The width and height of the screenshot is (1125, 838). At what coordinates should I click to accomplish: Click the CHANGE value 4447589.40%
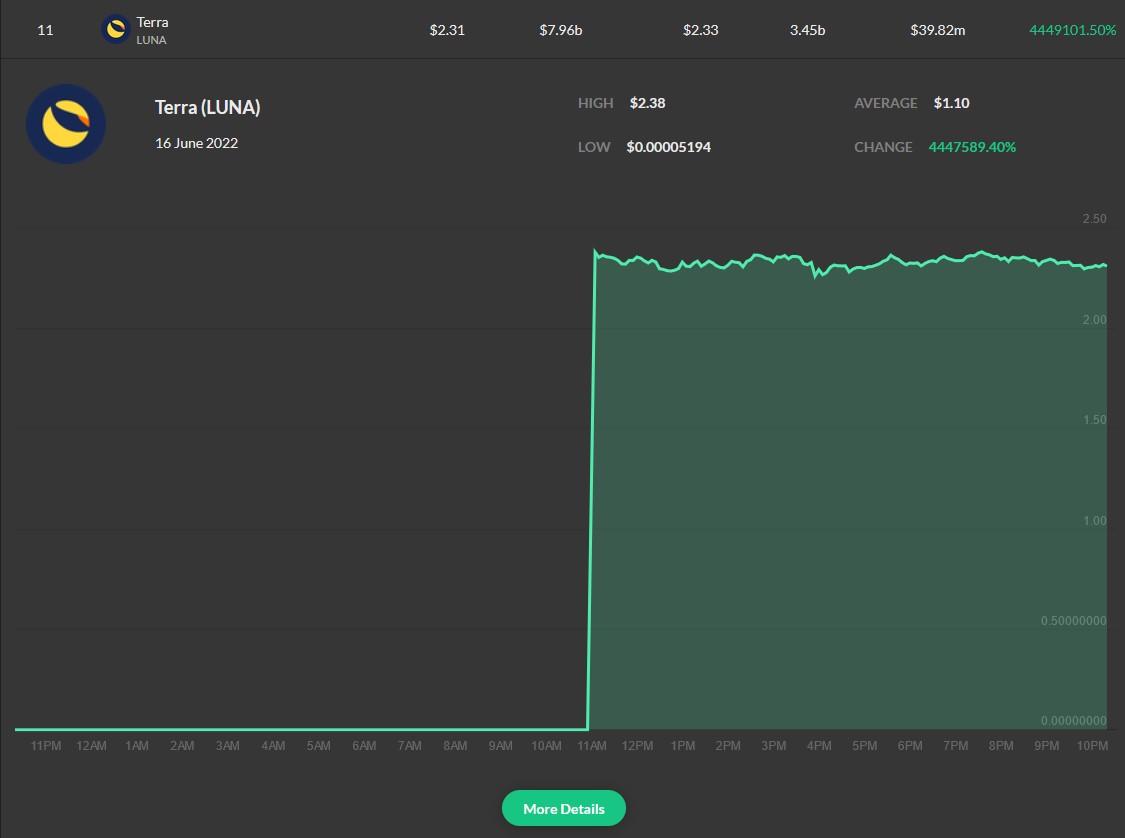[972, 146]
